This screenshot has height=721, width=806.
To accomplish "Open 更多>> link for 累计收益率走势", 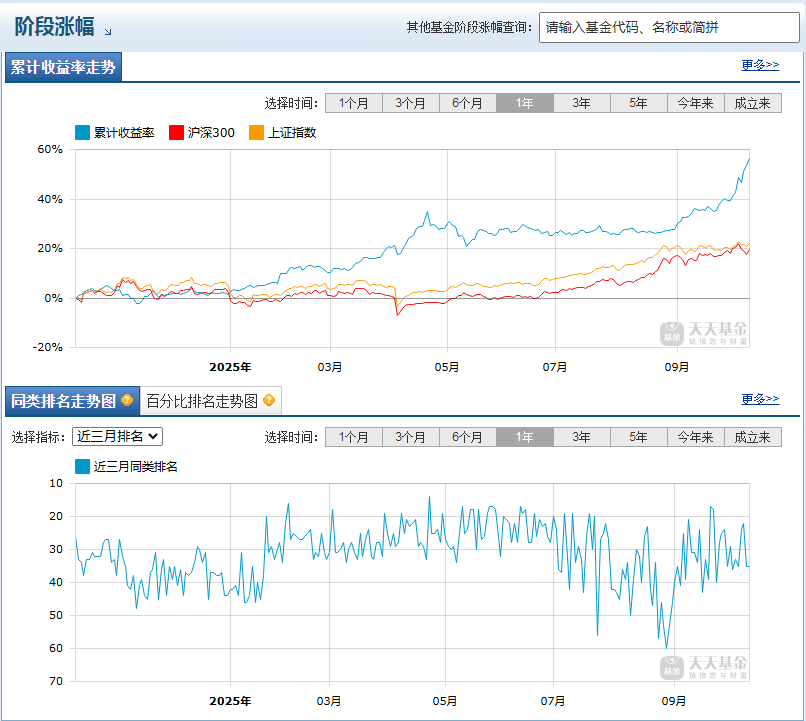I will [760, 65].
